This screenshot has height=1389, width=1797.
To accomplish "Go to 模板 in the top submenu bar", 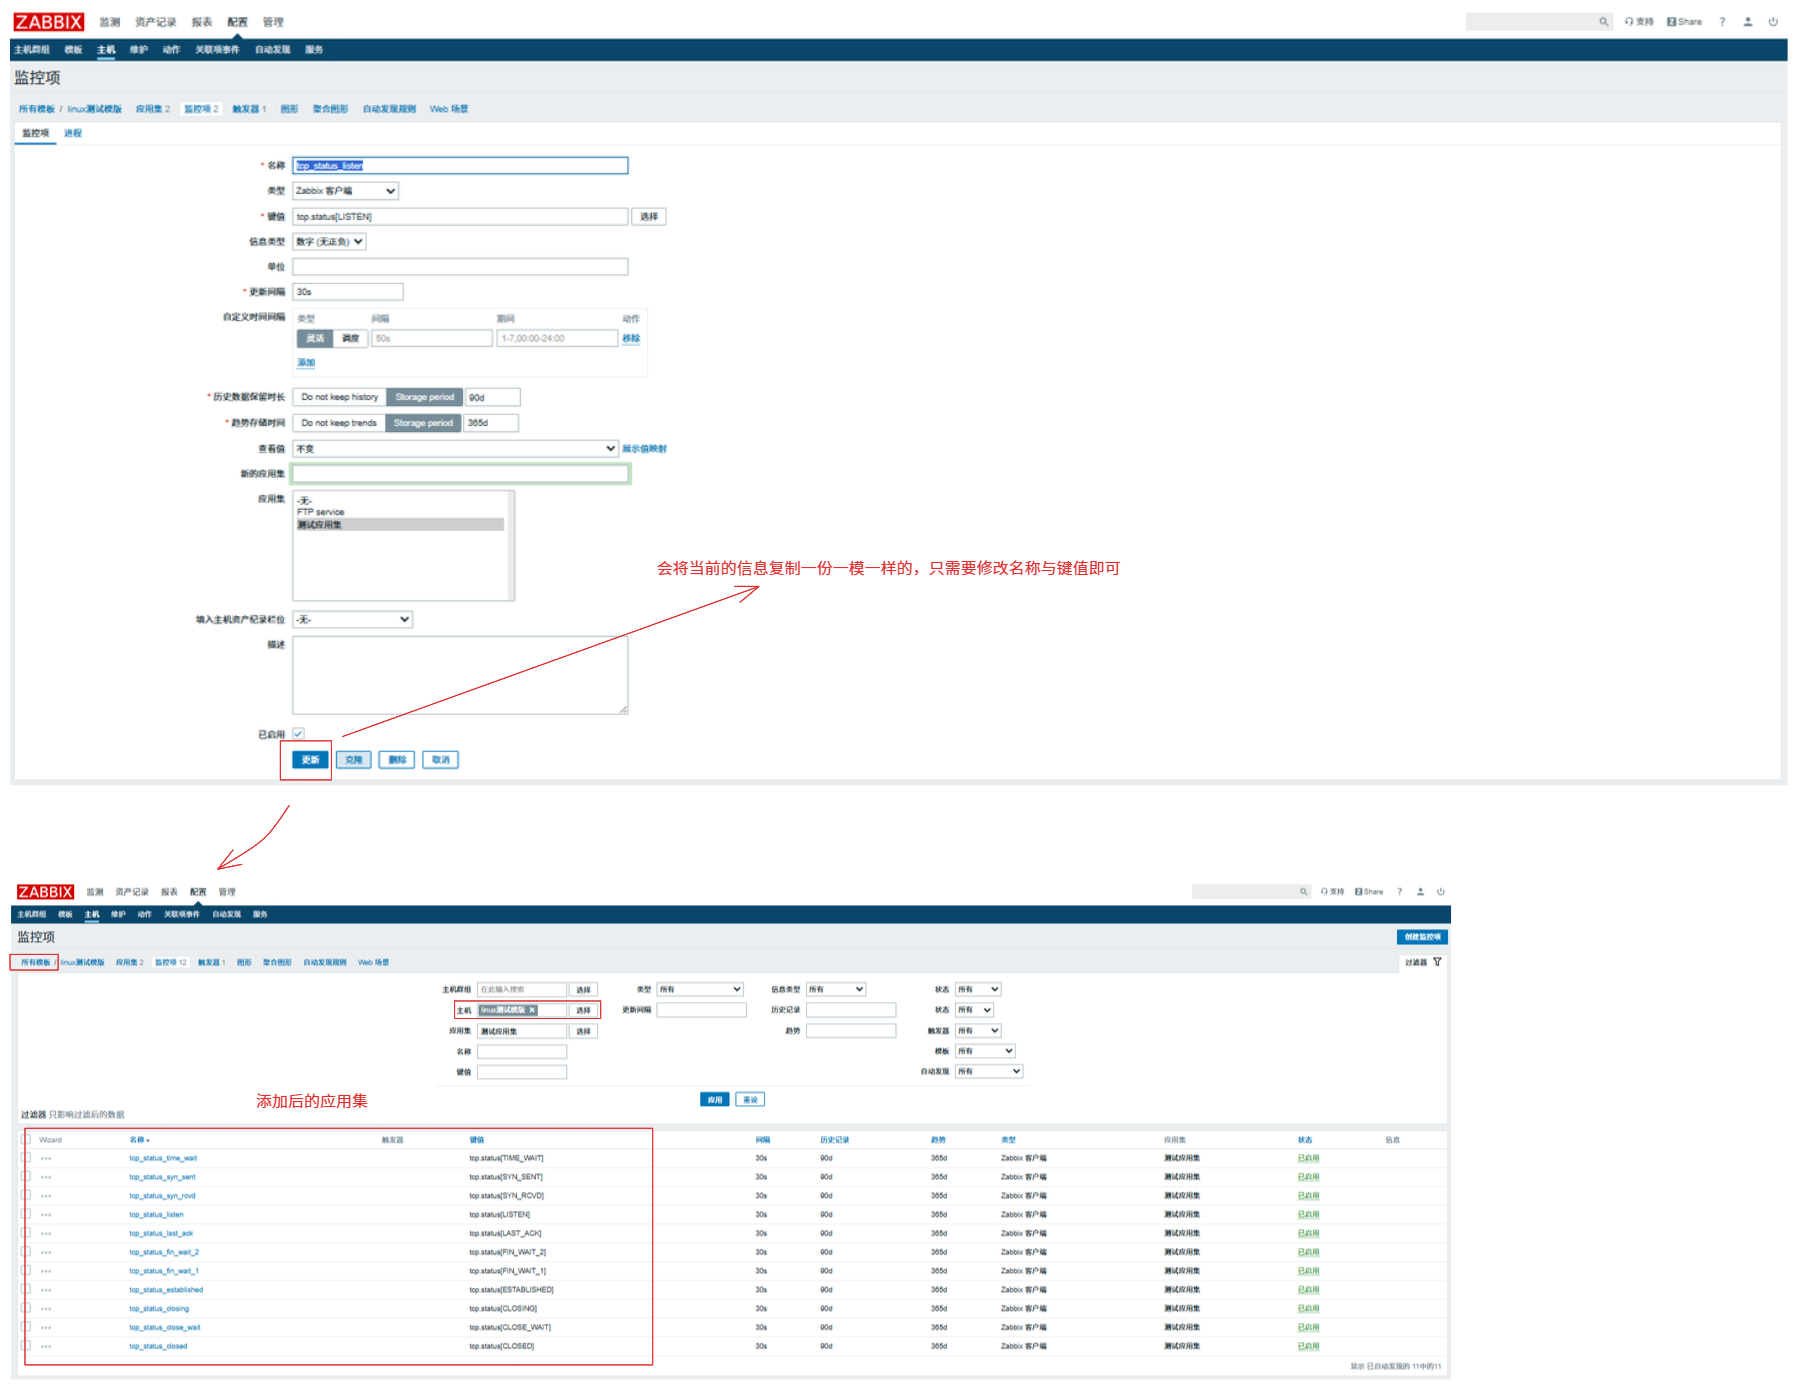I will [73, 50].
